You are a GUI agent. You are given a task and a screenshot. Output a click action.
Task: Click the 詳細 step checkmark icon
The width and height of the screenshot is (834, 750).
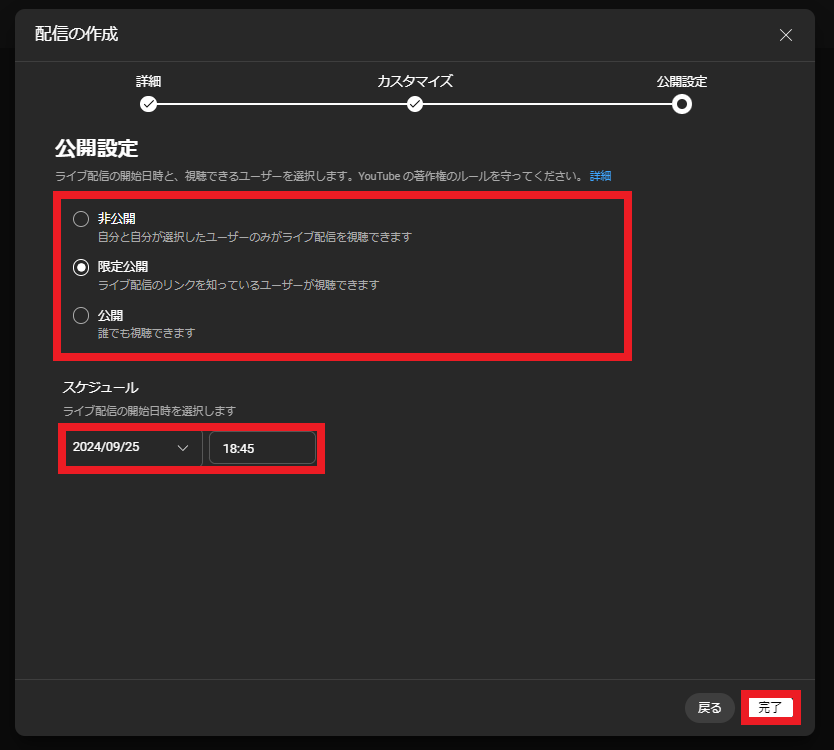(148, 104)
